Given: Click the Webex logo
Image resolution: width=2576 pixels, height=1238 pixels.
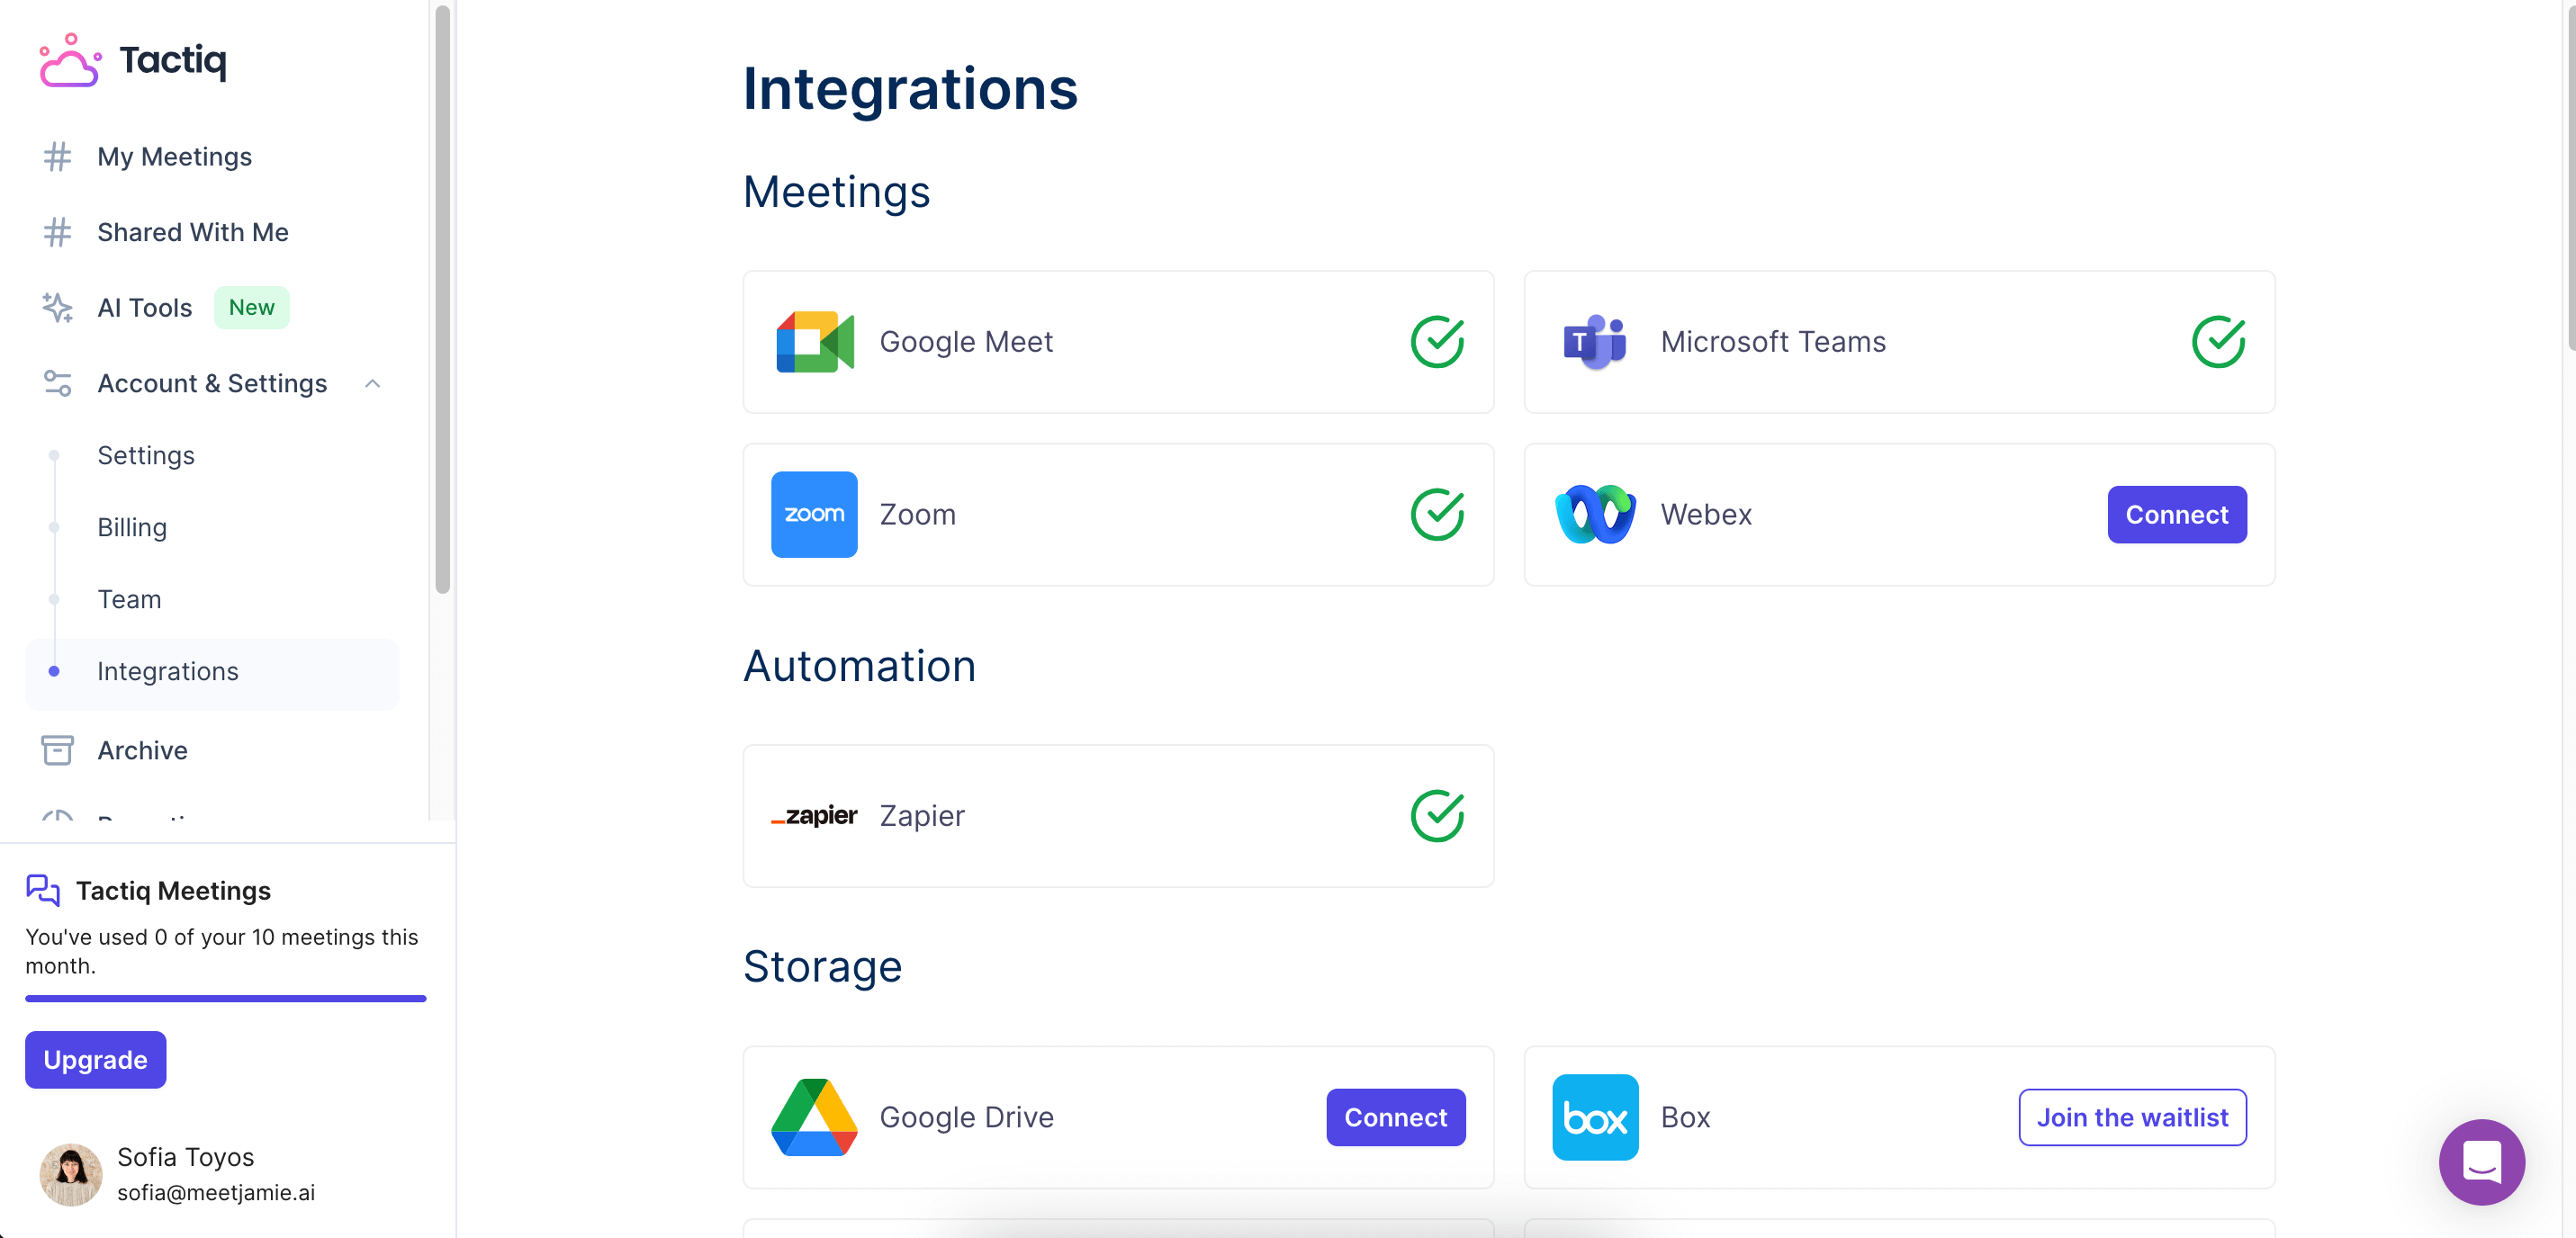Looking at the screenshot, I should (x=1595, y=515).
